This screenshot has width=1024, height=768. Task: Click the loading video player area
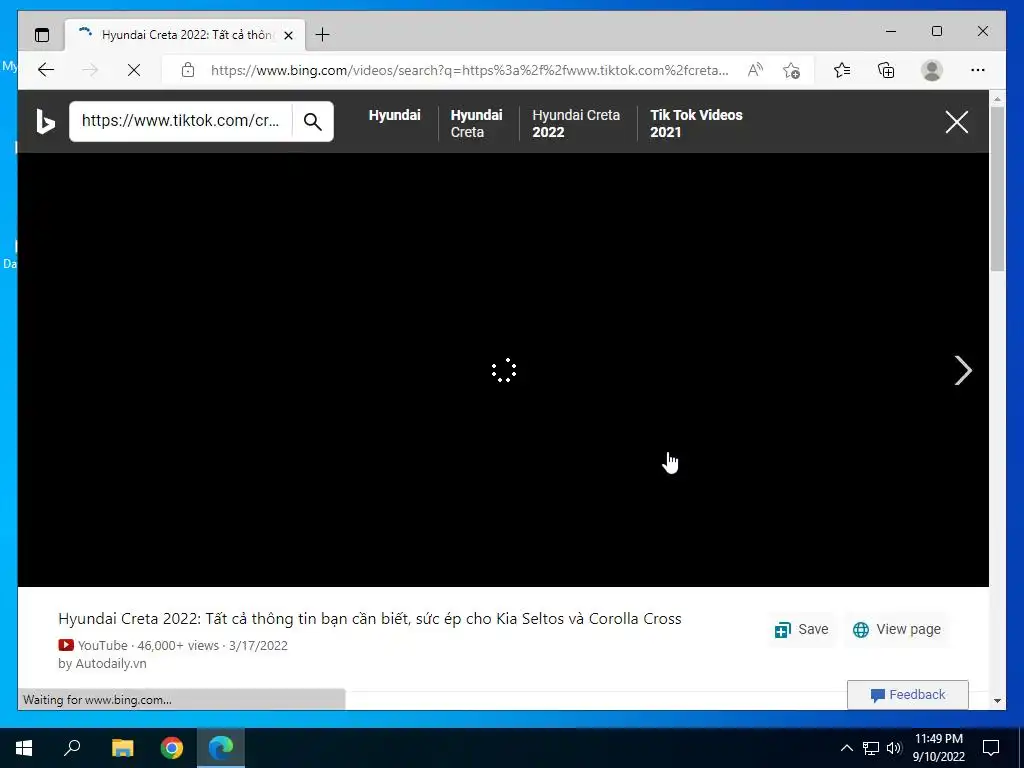[x=503, y=370]
